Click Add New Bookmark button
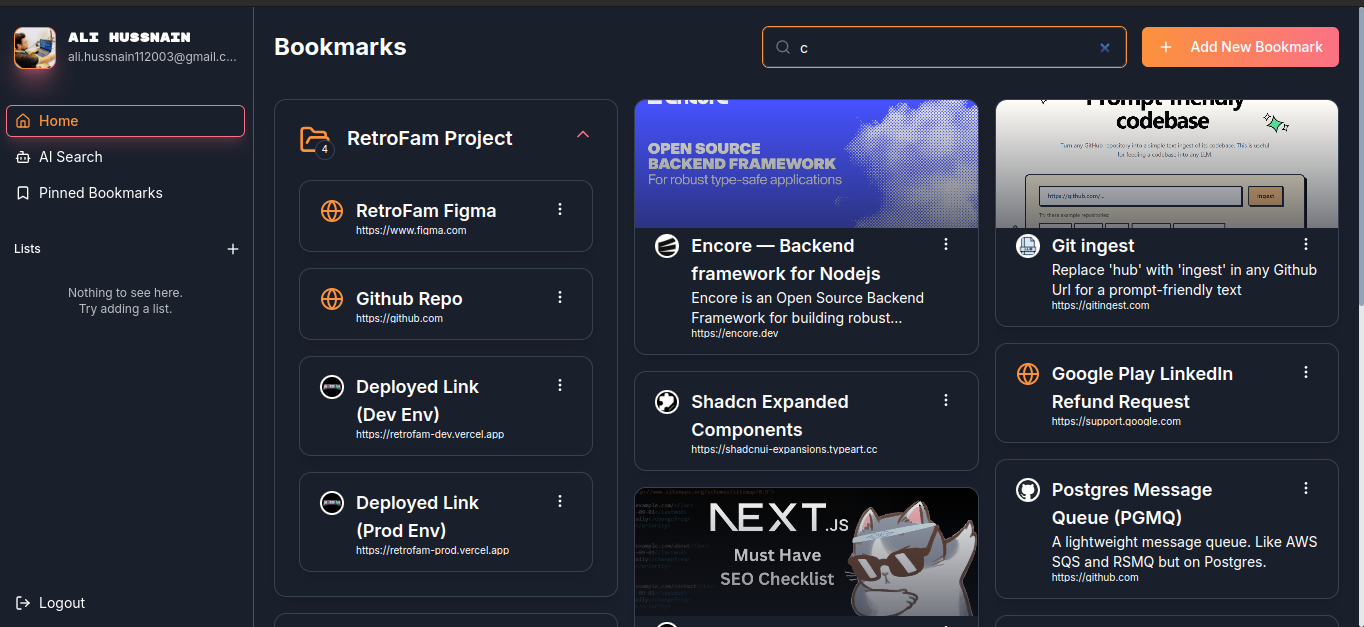Screen dimensions: 1364x627 (1240, 47)
